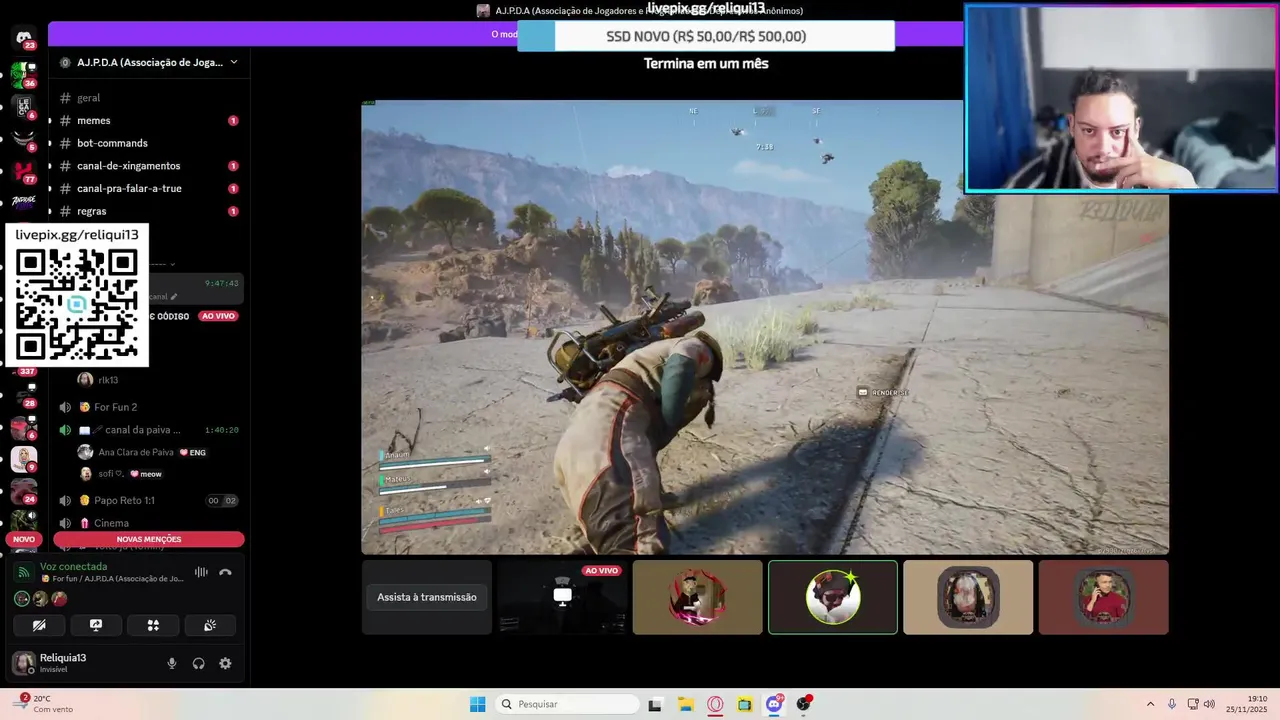Viewport: 1280px width, 720px height.
Task: Open activities launcher icon in voice panel
Action: pos(153,625)
